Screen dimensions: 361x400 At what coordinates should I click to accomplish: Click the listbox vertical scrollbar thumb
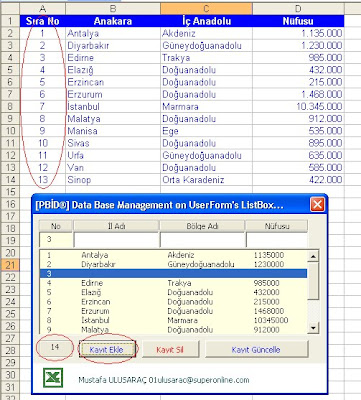tap(313, 281)
